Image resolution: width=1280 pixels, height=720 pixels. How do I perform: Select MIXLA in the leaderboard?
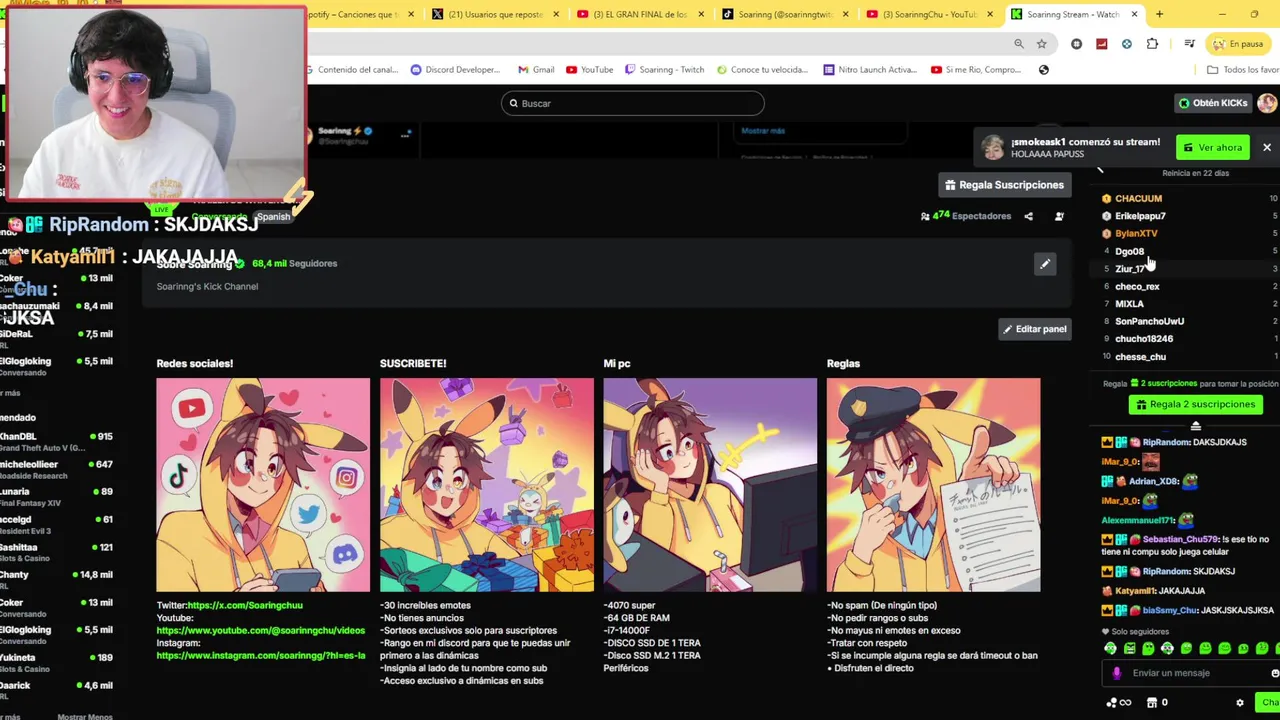tap(1129, 304)
